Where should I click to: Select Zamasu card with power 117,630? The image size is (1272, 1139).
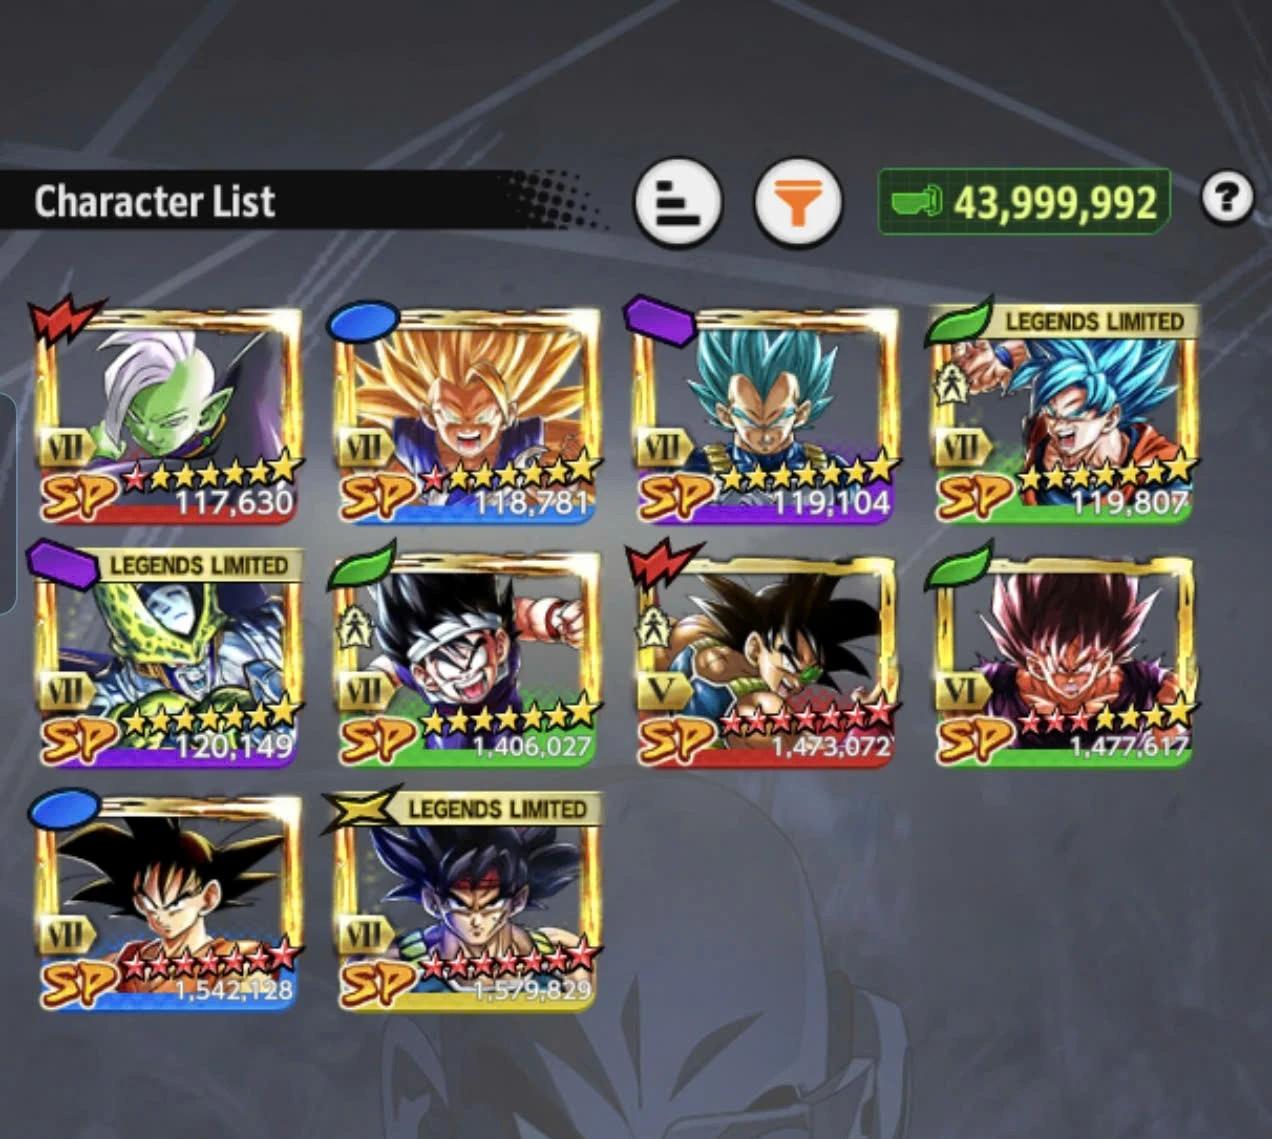coord(168,415)
